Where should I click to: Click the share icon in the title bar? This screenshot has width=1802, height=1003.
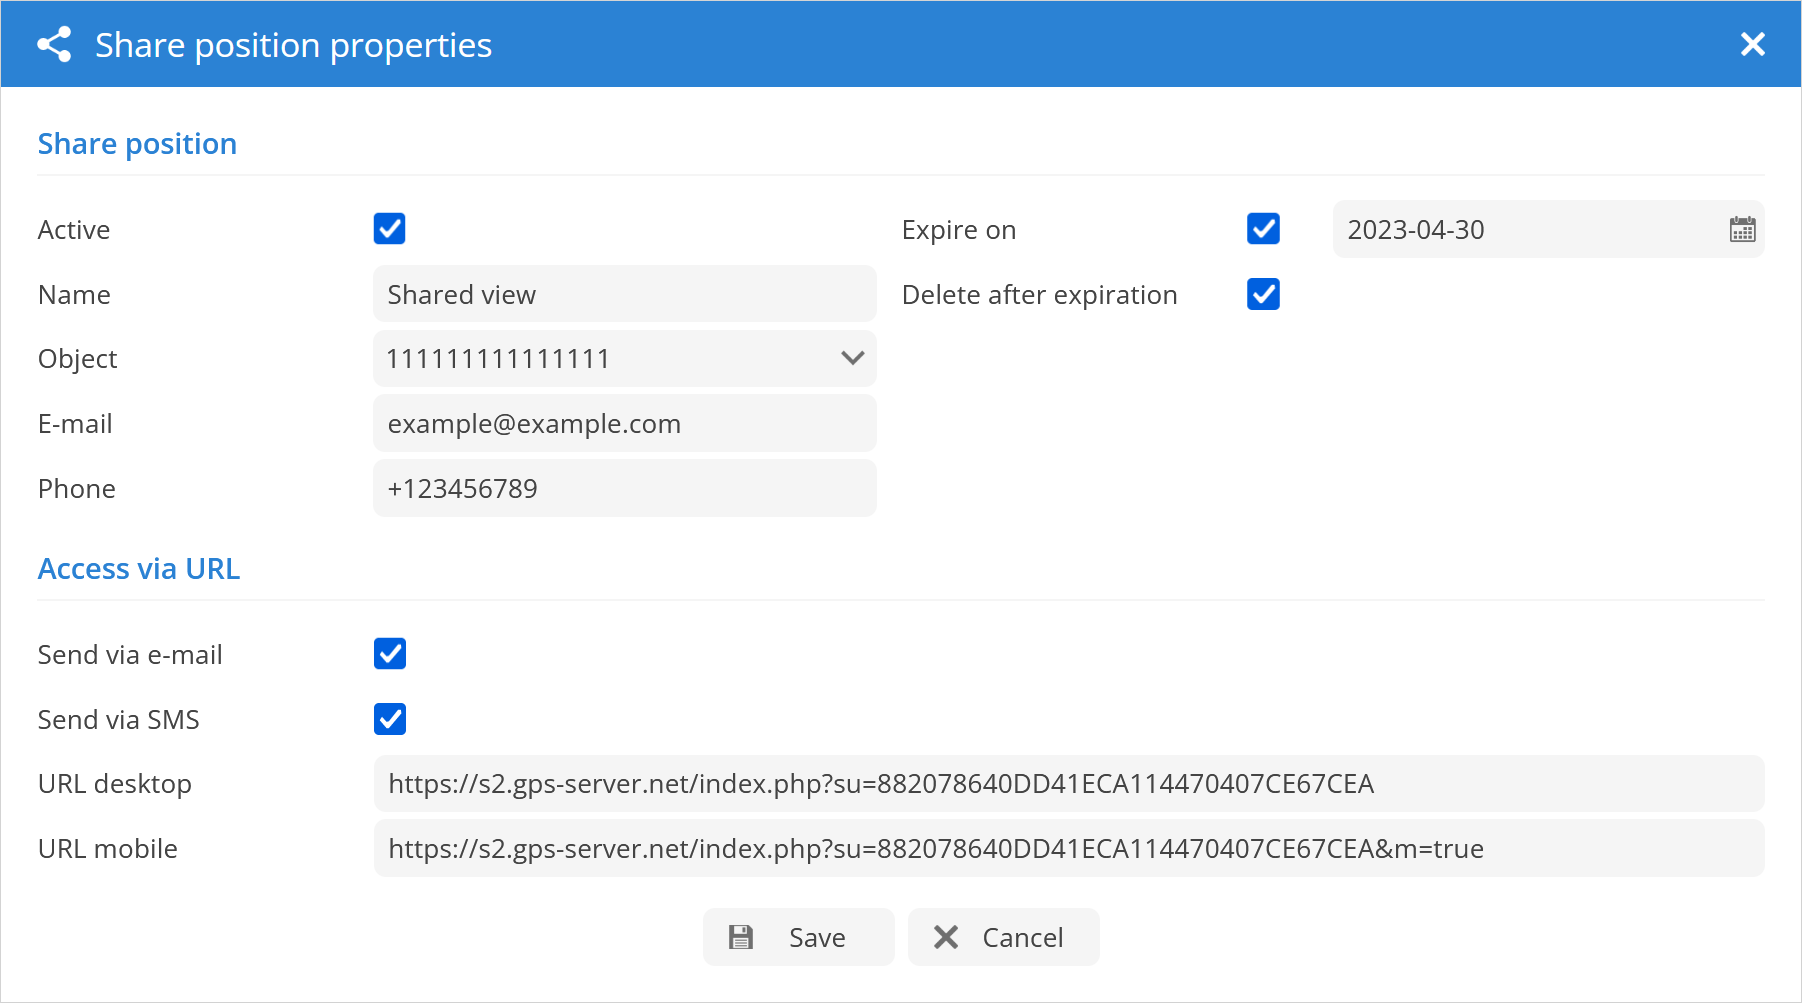(x=54, y=45)
